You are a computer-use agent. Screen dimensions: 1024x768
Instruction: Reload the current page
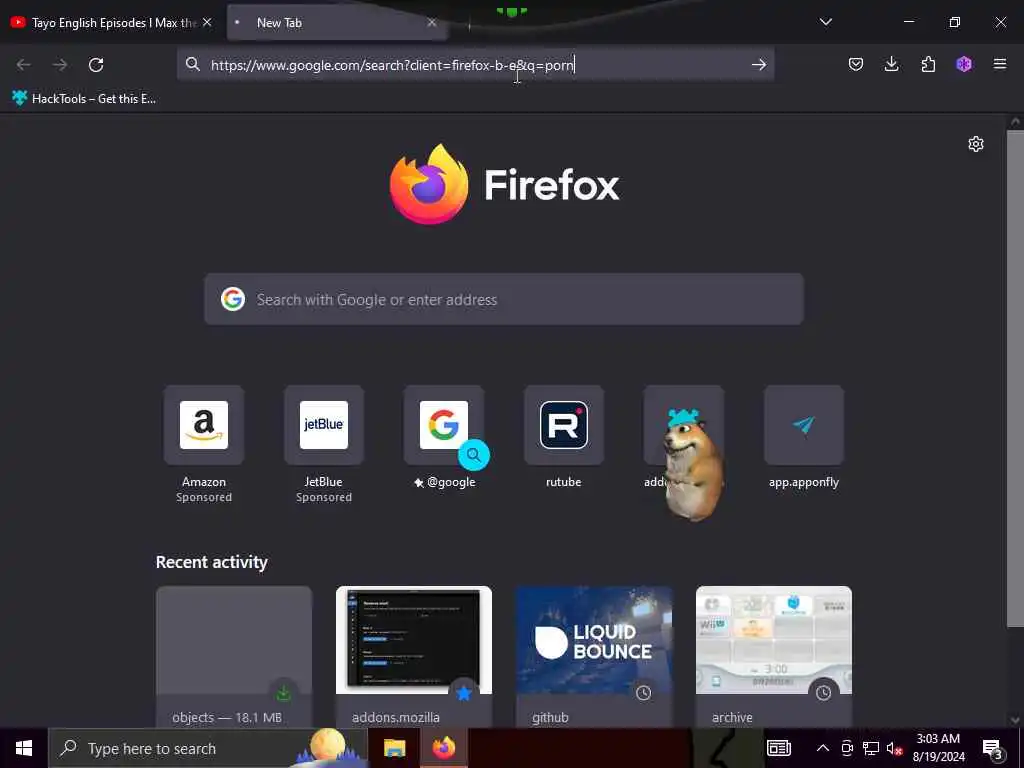pyautogui.click(x=96, y=65)
